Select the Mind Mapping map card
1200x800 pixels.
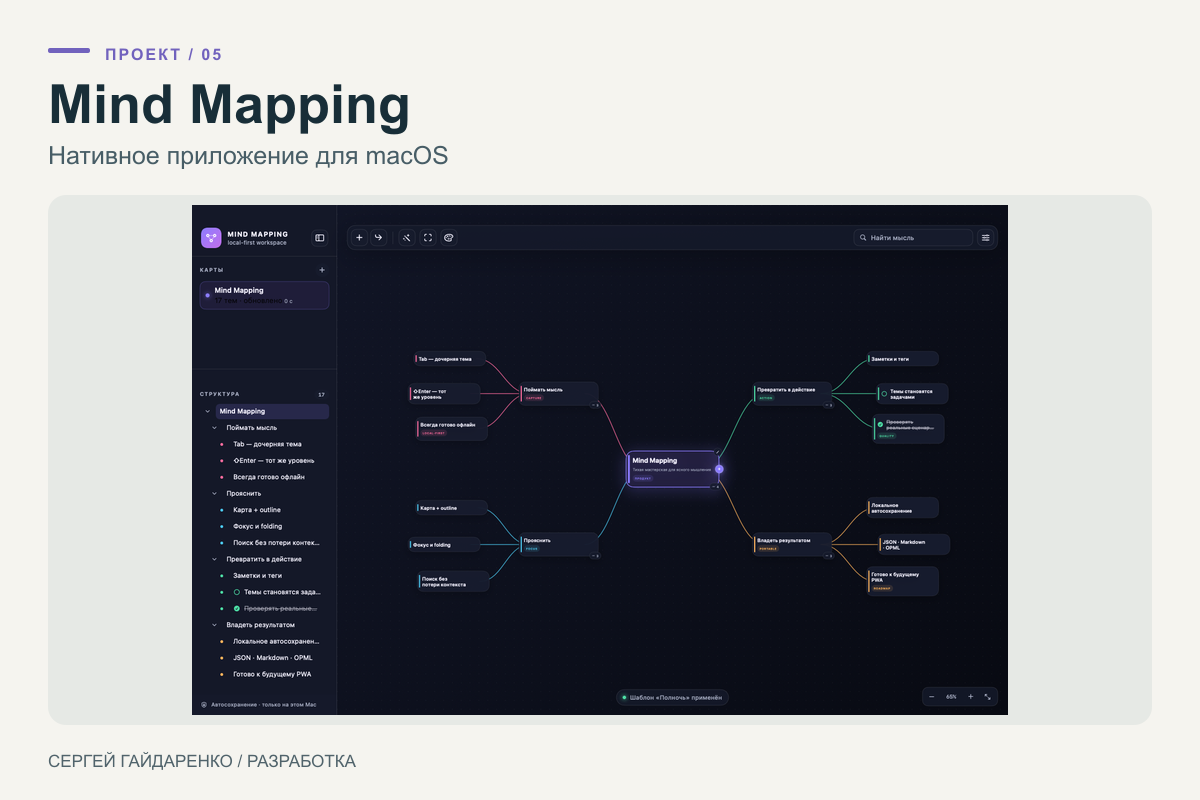tap(264, 295)
